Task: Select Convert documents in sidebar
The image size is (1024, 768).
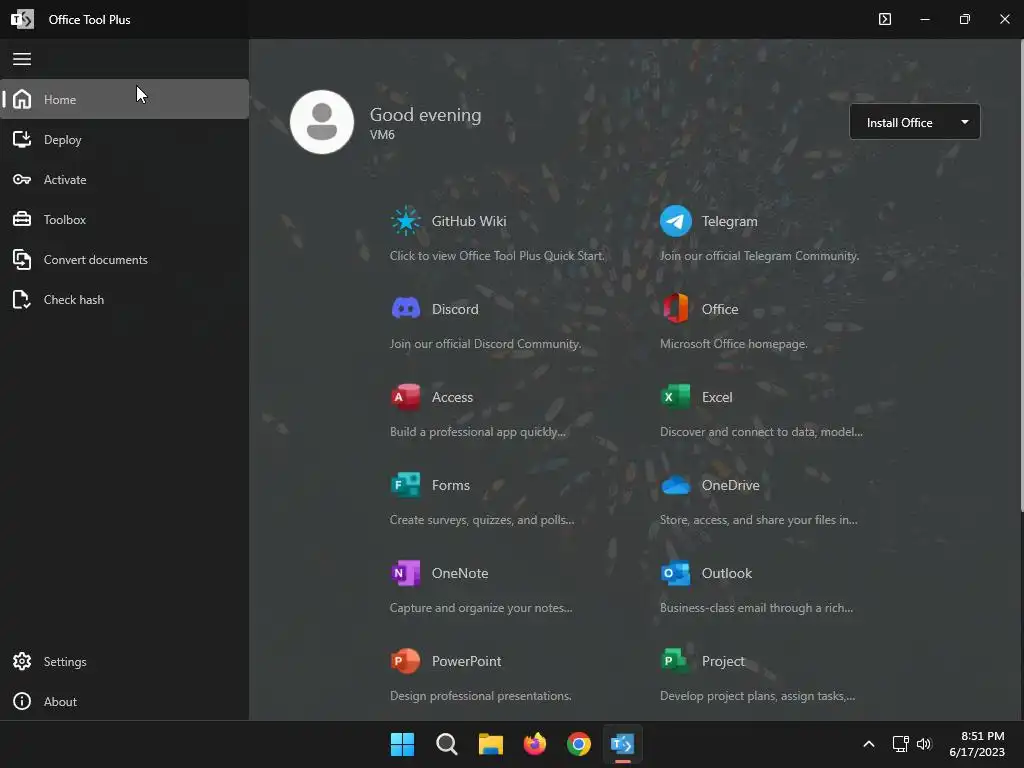Action: 124,259
